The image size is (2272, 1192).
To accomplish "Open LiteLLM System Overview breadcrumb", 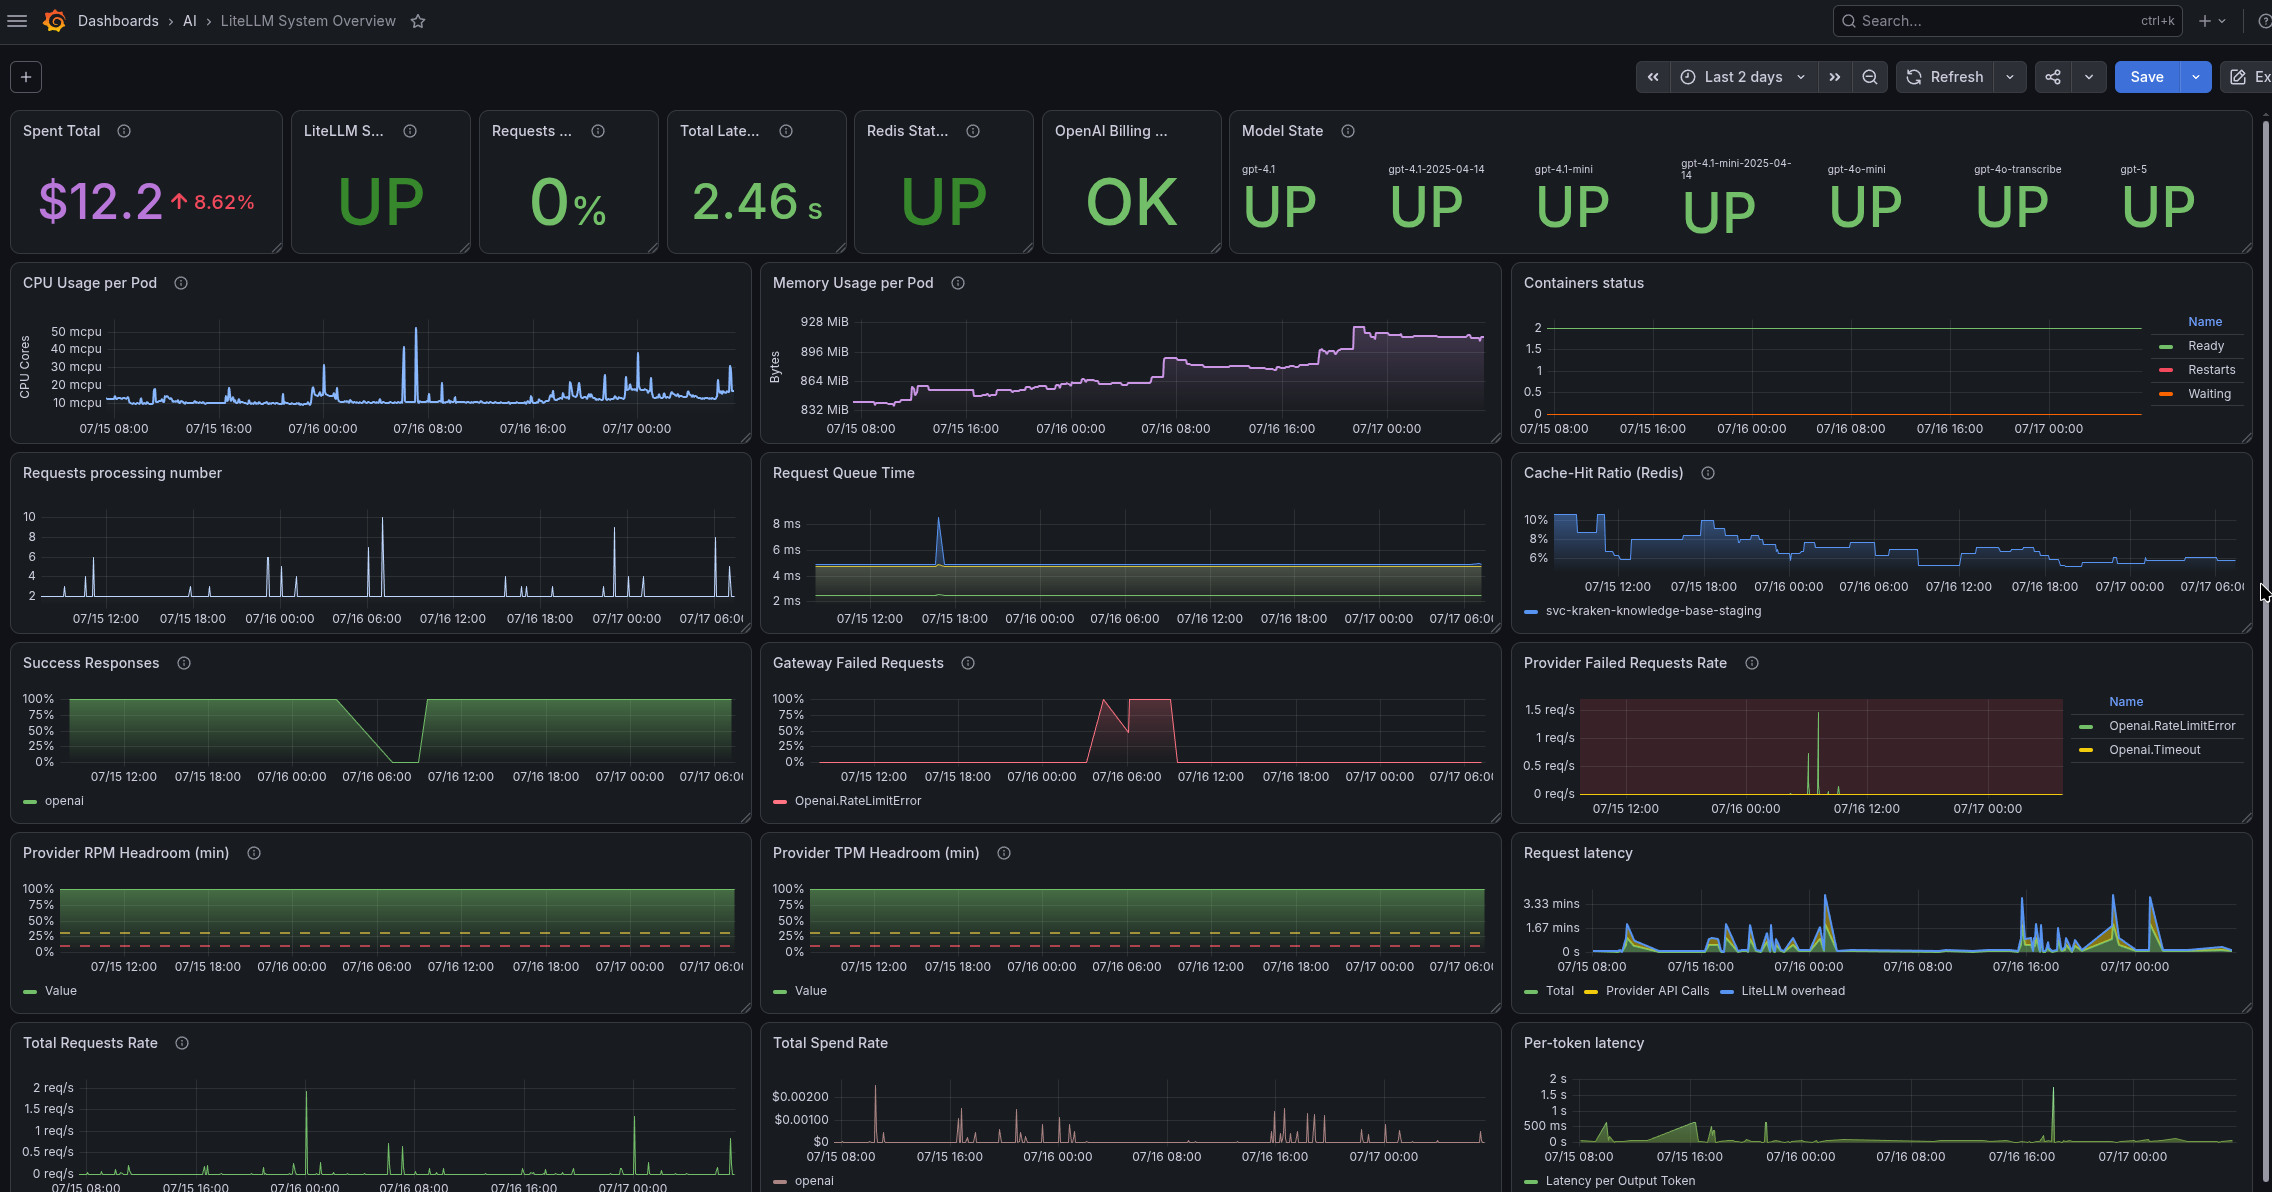I will (x=308, y=21).
